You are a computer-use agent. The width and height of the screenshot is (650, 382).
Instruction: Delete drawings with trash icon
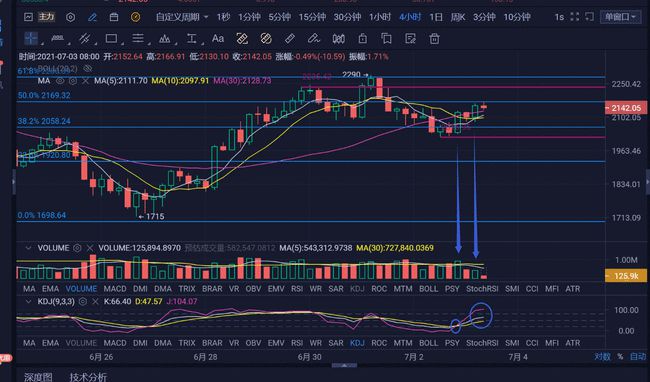434,39
